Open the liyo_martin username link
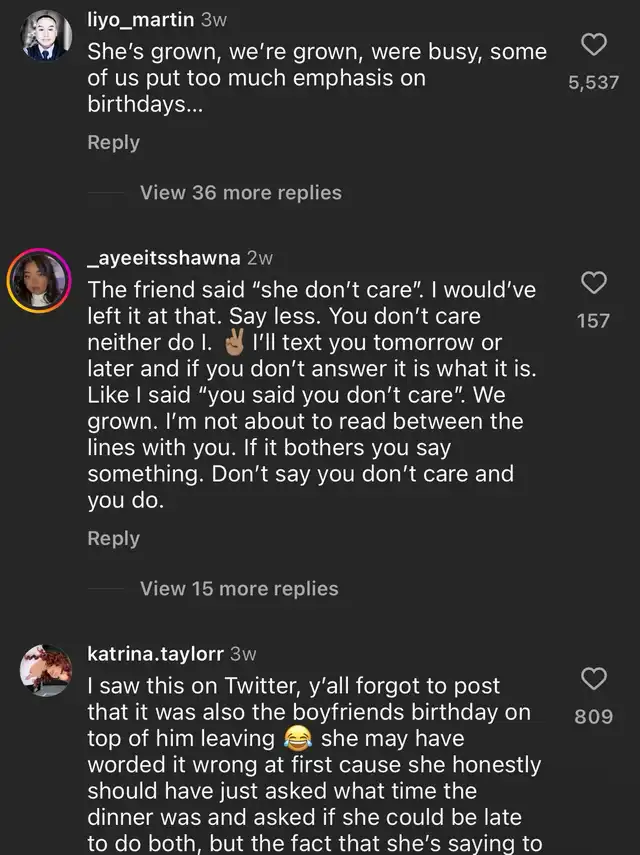 141,19
